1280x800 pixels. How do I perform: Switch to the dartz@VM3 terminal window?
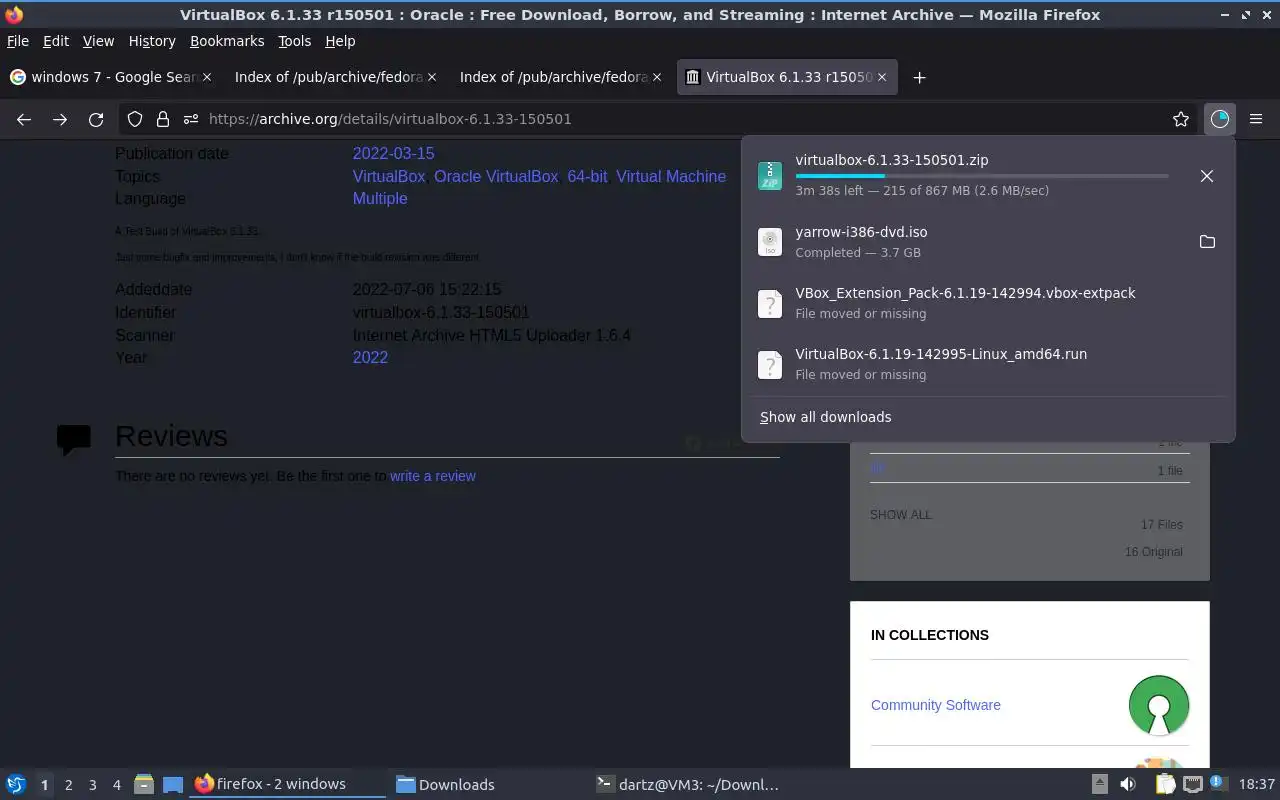pyautogui.click(x=688, y=784)
